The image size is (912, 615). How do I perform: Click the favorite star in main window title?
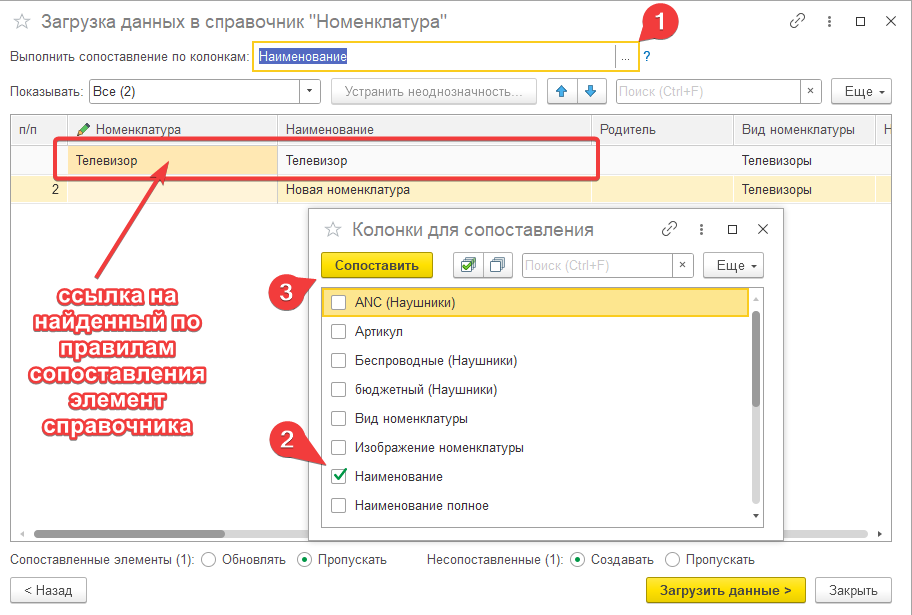point(21,21)
